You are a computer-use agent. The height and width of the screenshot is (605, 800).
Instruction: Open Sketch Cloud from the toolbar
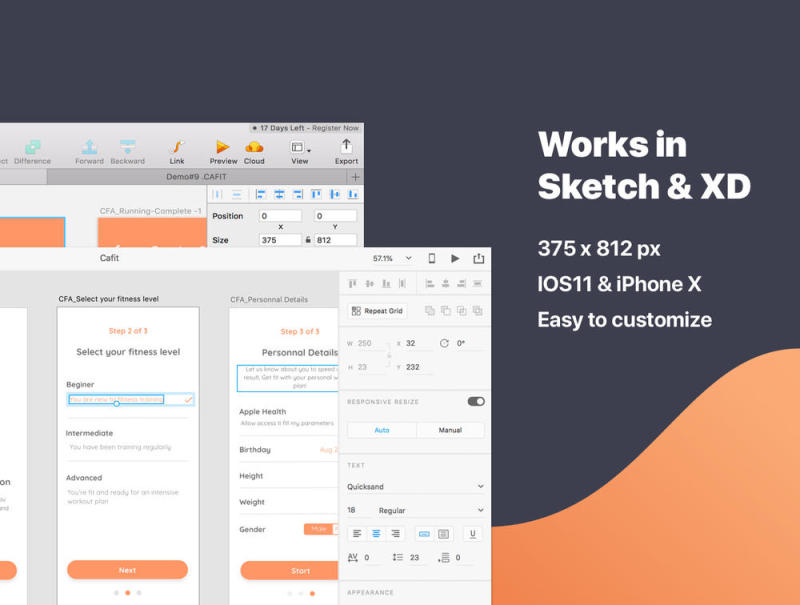pyautogui.click(x=252, y=148)
